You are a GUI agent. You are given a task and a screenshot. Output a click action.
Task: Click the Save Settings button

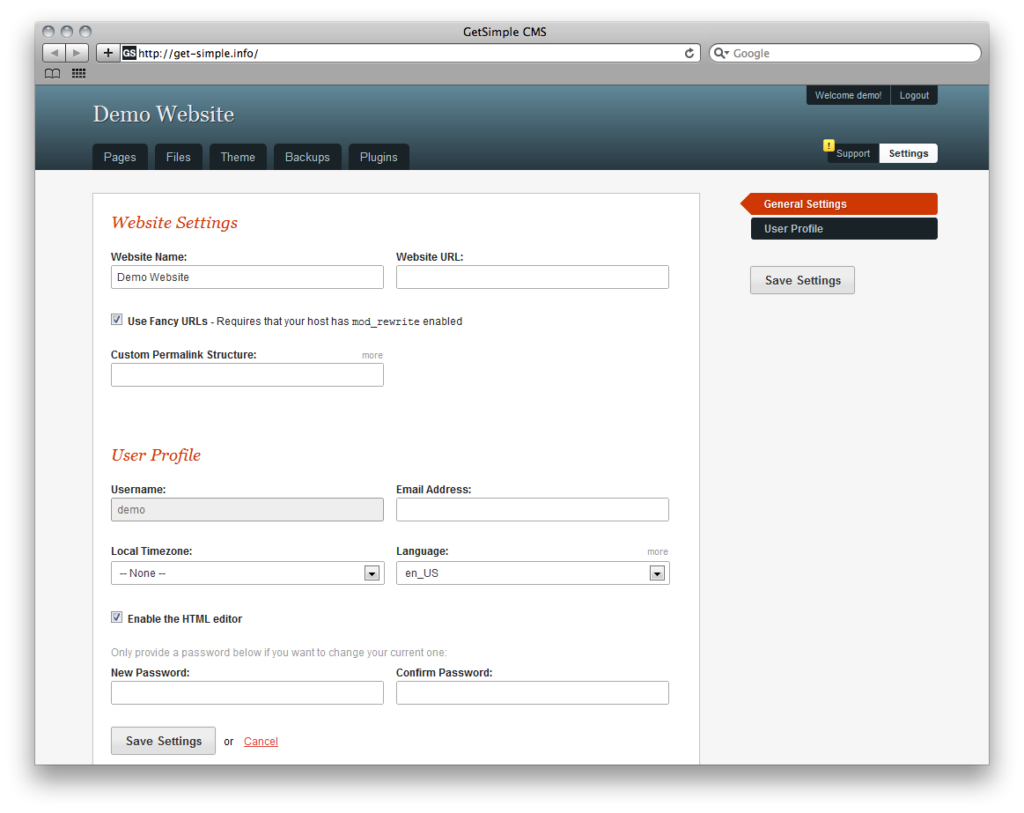click(162, 741)
